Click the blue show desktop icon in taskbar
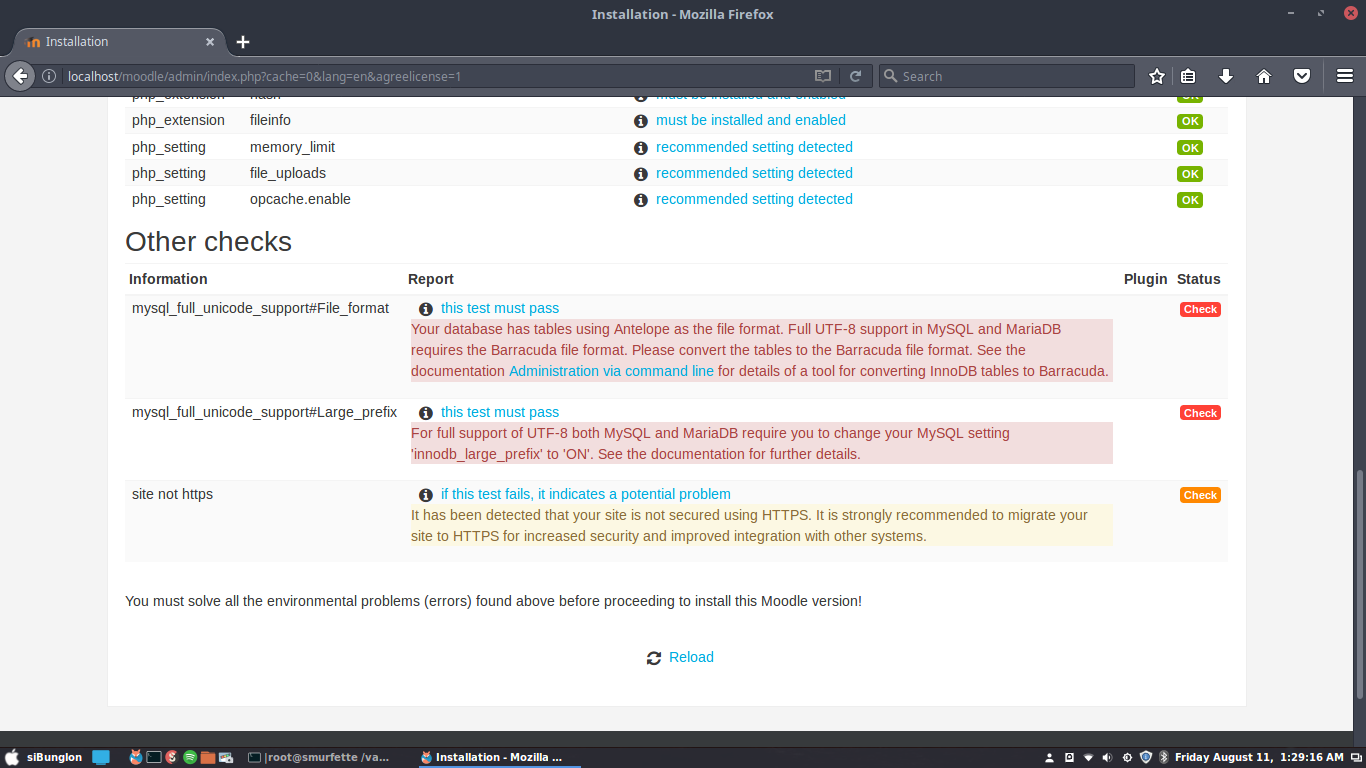The image size is (1366, 768). coord(101,757)
